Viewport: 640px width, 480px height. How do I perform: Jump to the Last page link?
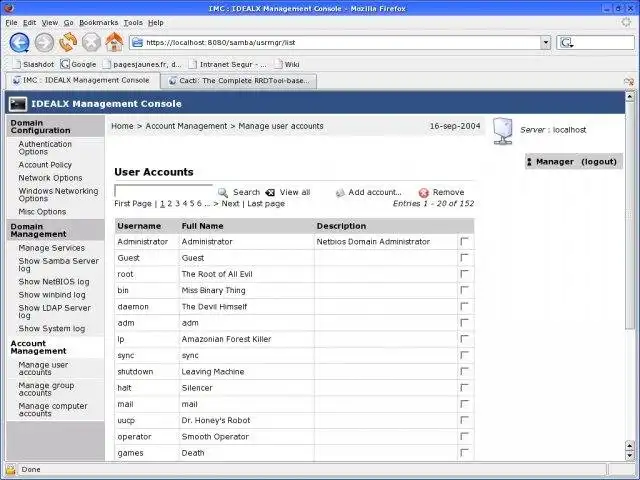point(266,203)
